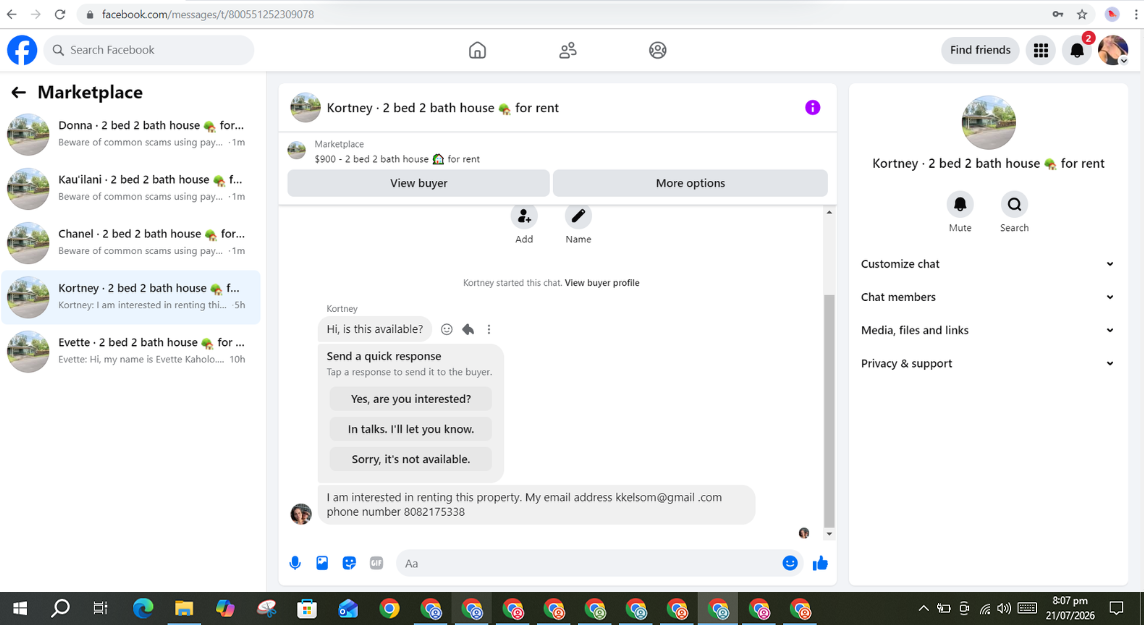Click in Search Facebook field
Image resolution: width=1144 pixels, height=625 pixels.
tap(149, 50)
